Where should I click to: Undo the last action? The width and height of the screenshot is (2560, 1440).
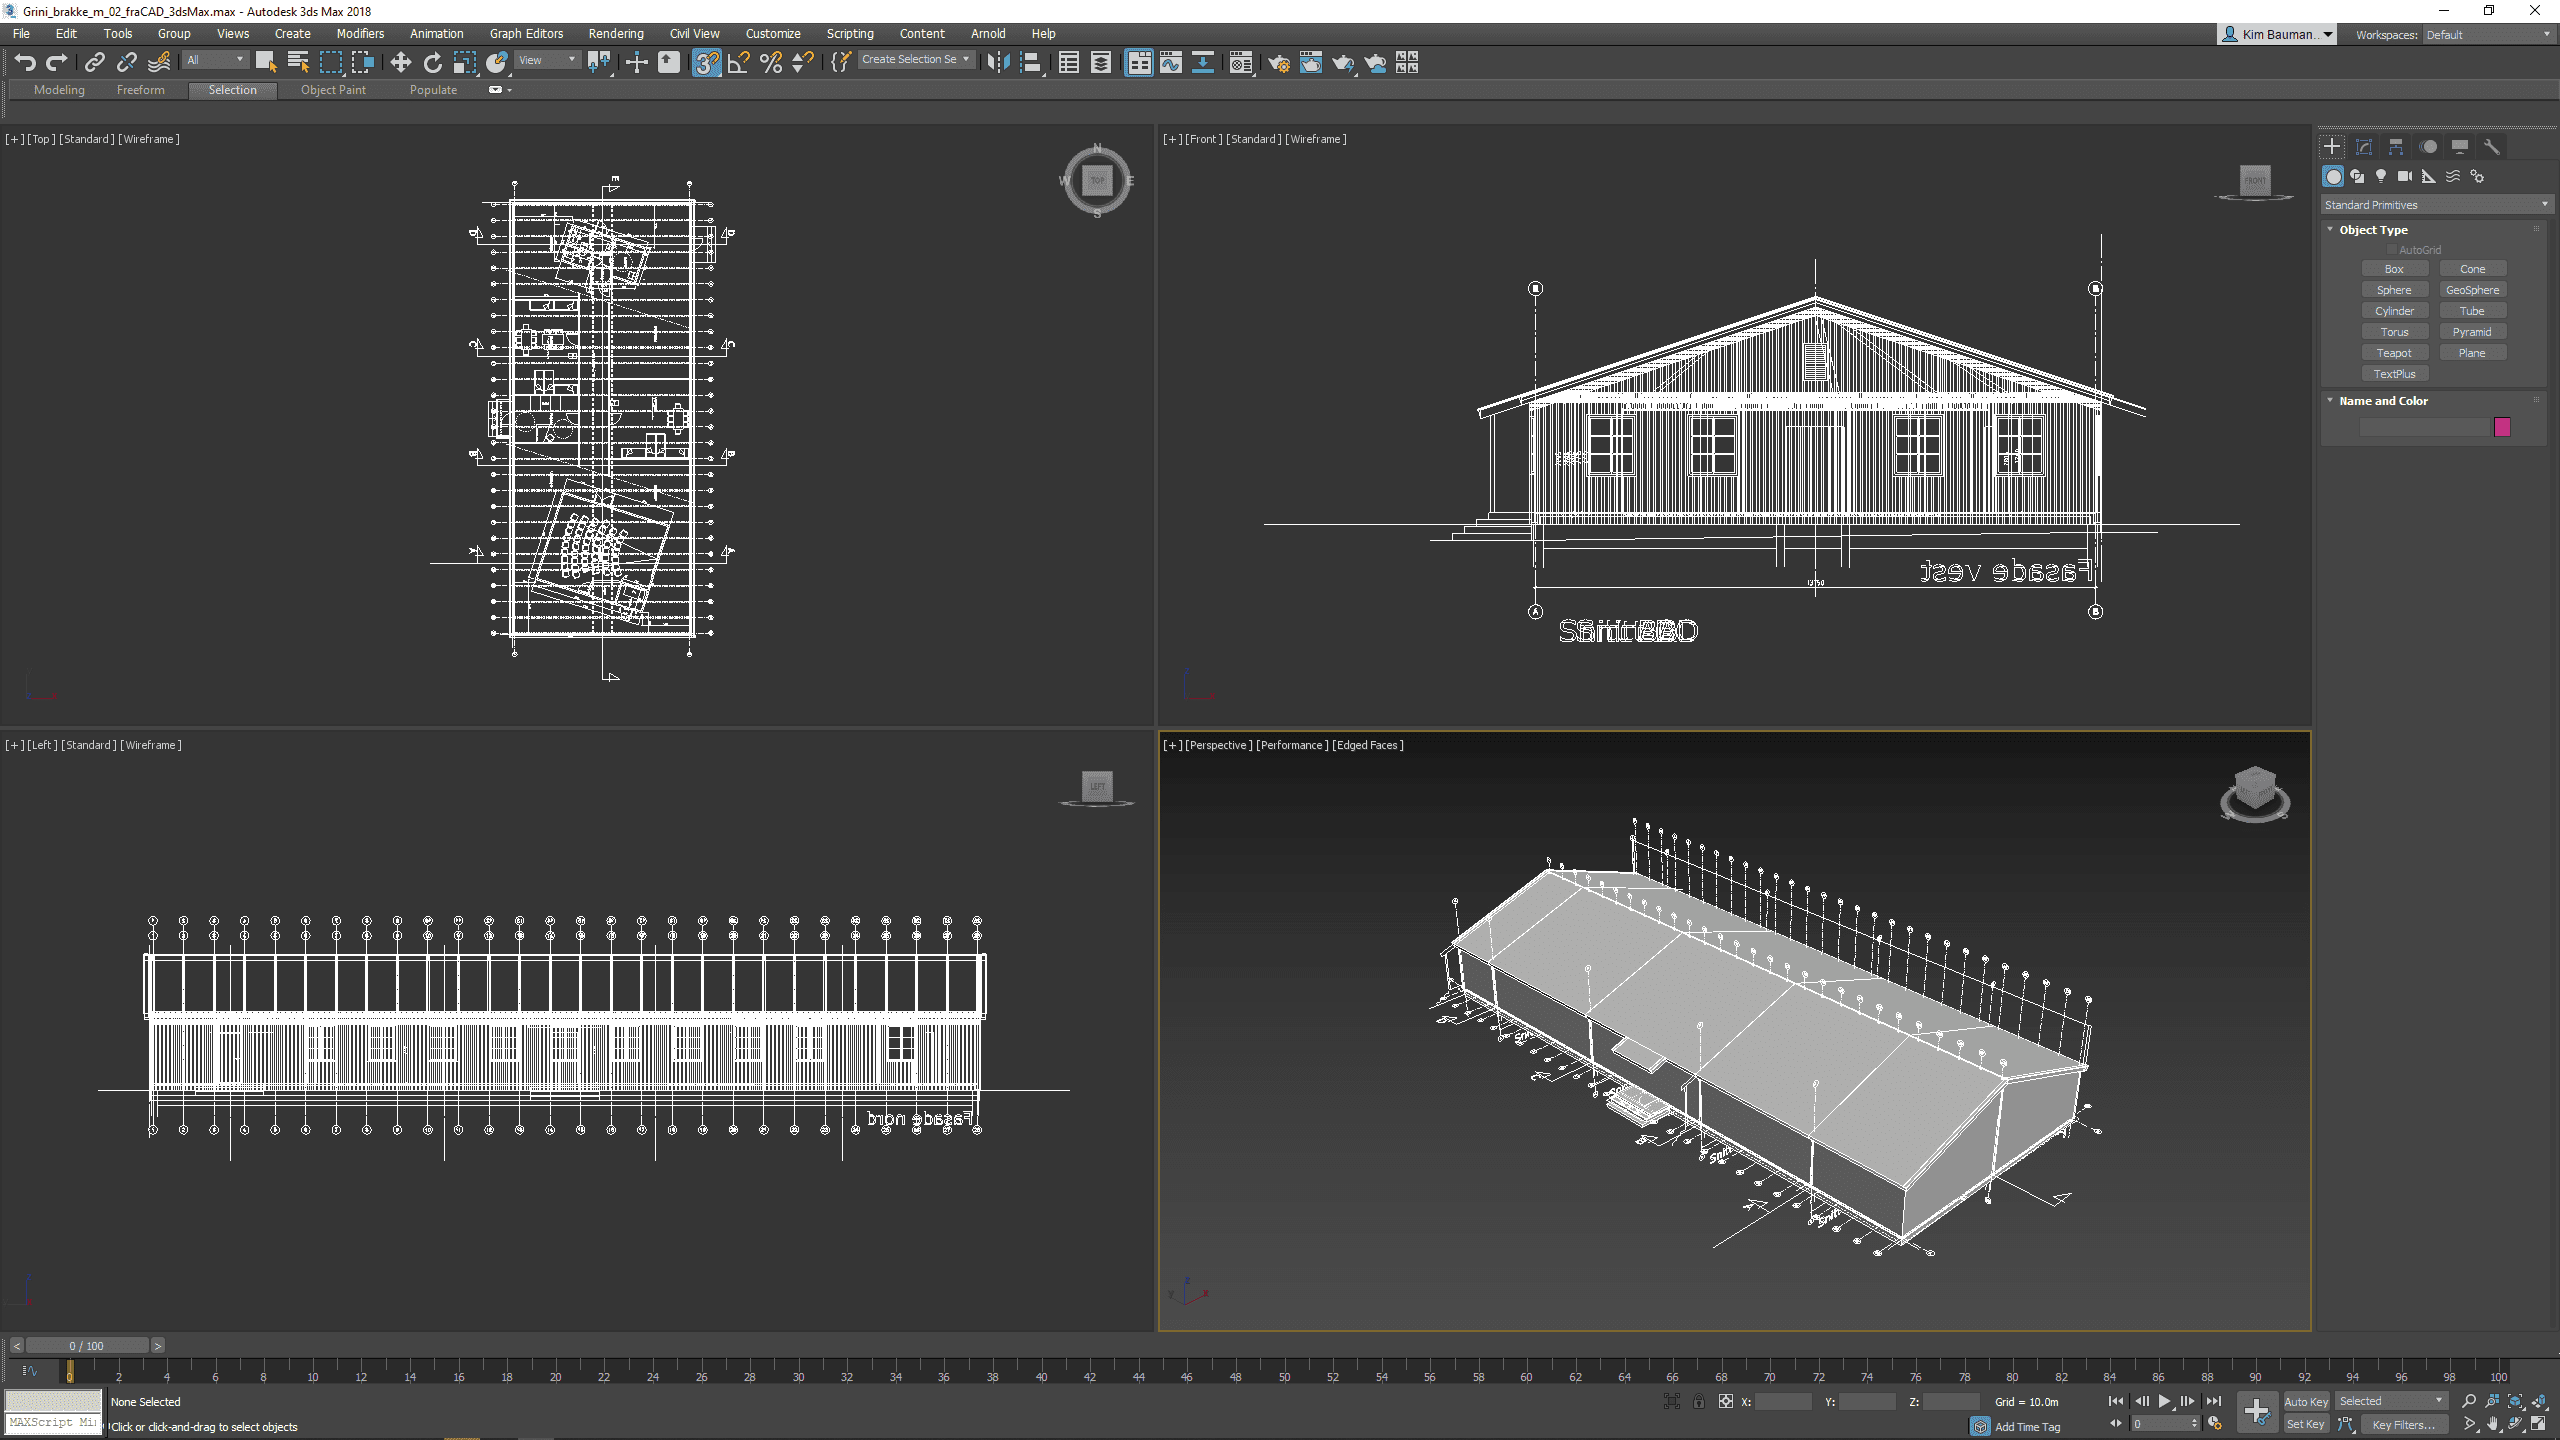point(25,63)
